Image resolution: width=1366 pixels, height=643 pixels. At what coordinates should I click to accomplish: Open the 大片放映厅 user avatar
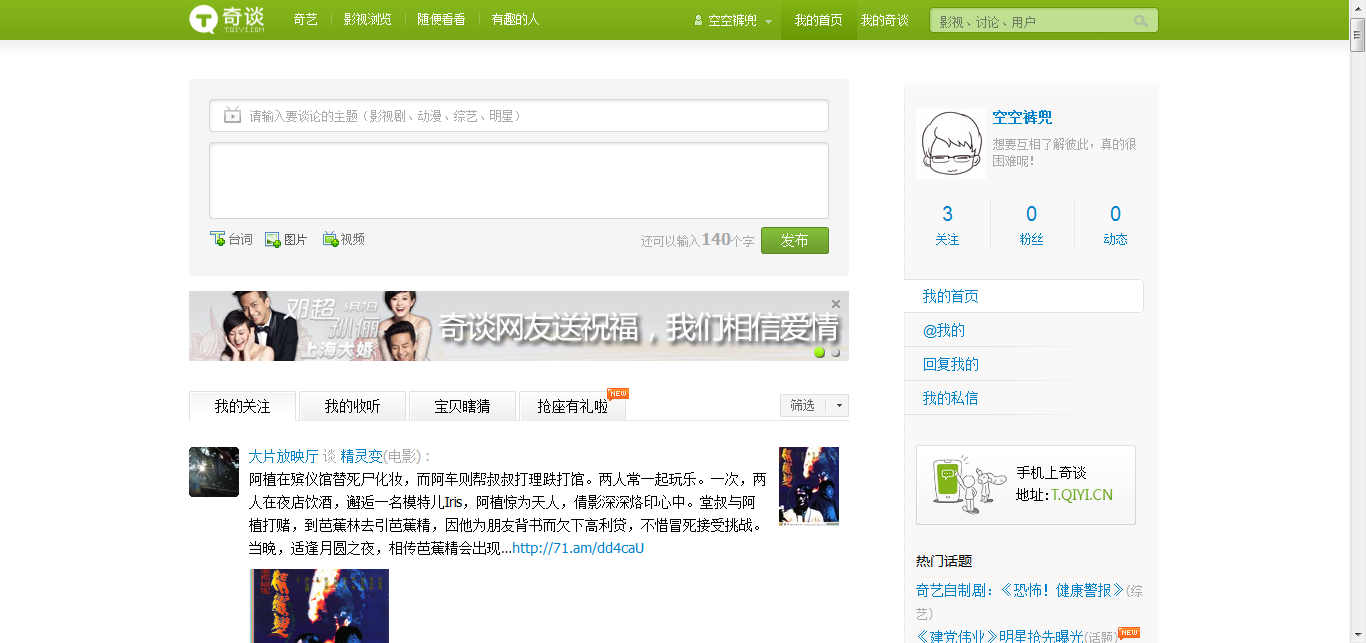coord(214,472)
